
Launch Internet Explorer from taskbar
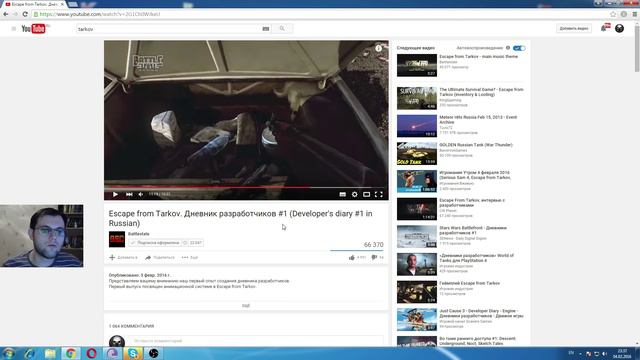[x=29, y=353]
